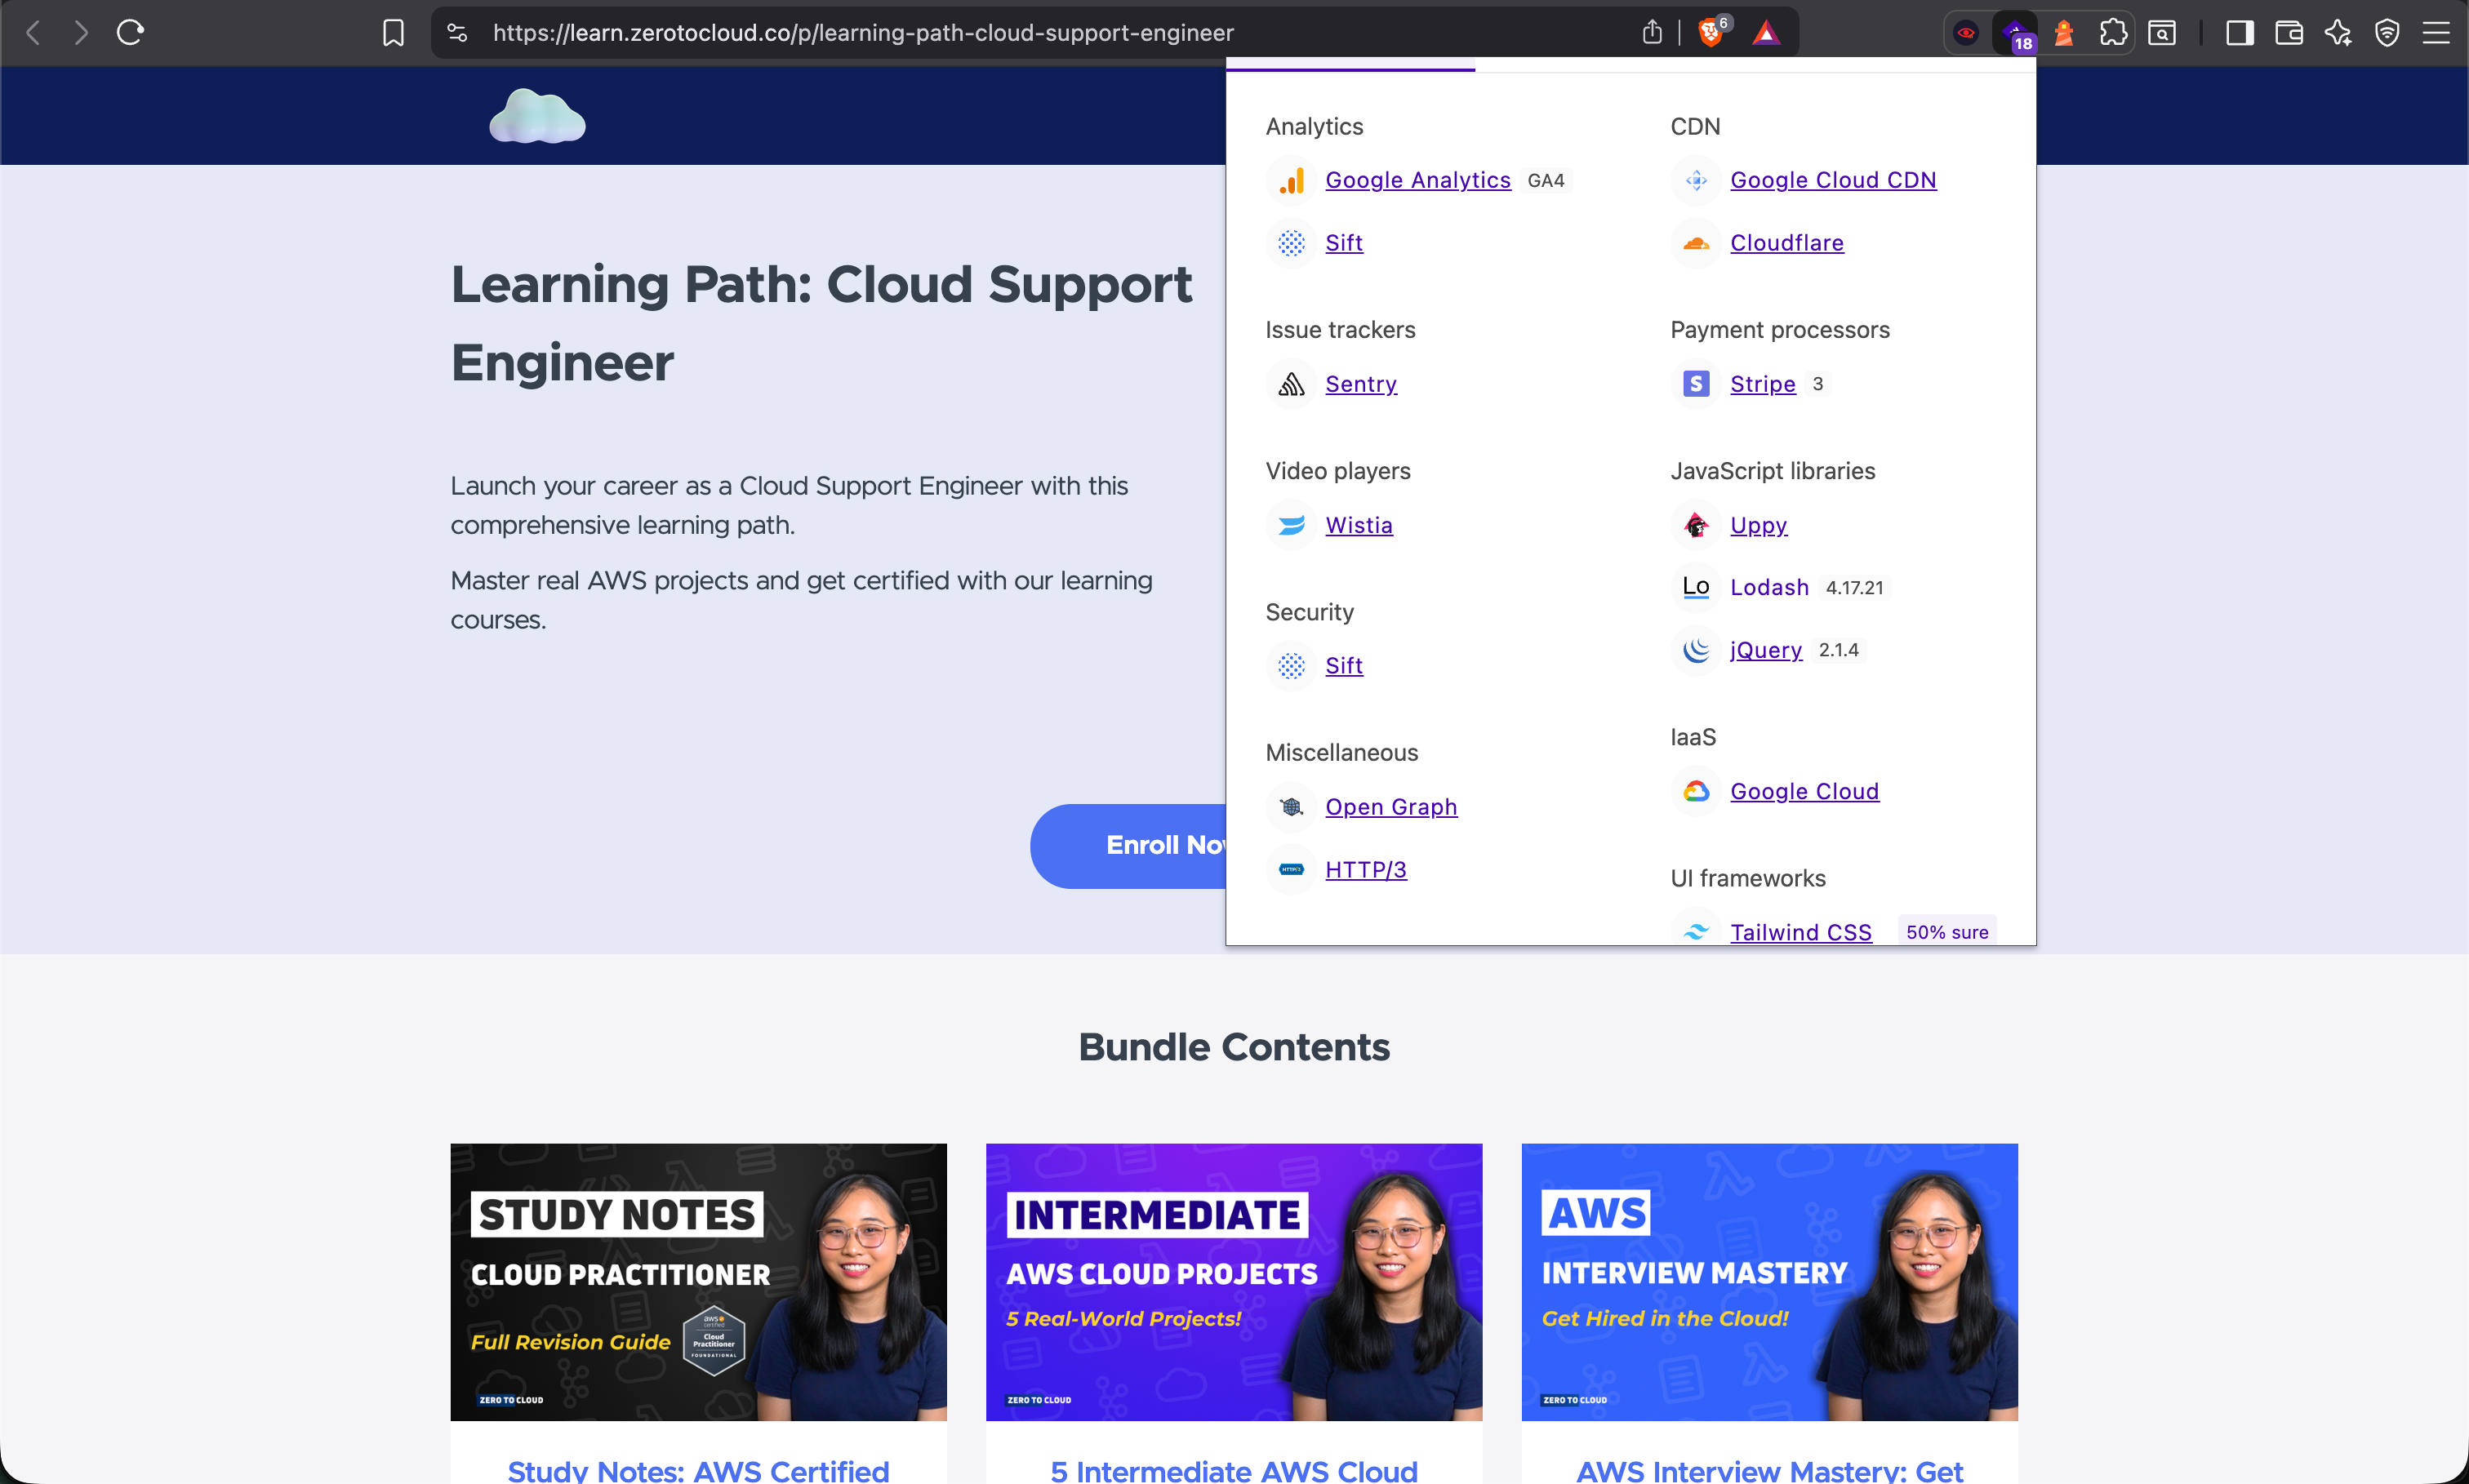Click the Lodash 4.17.21 version label
This screenshot has height=1484, width=2469.
click(1854, 588)
